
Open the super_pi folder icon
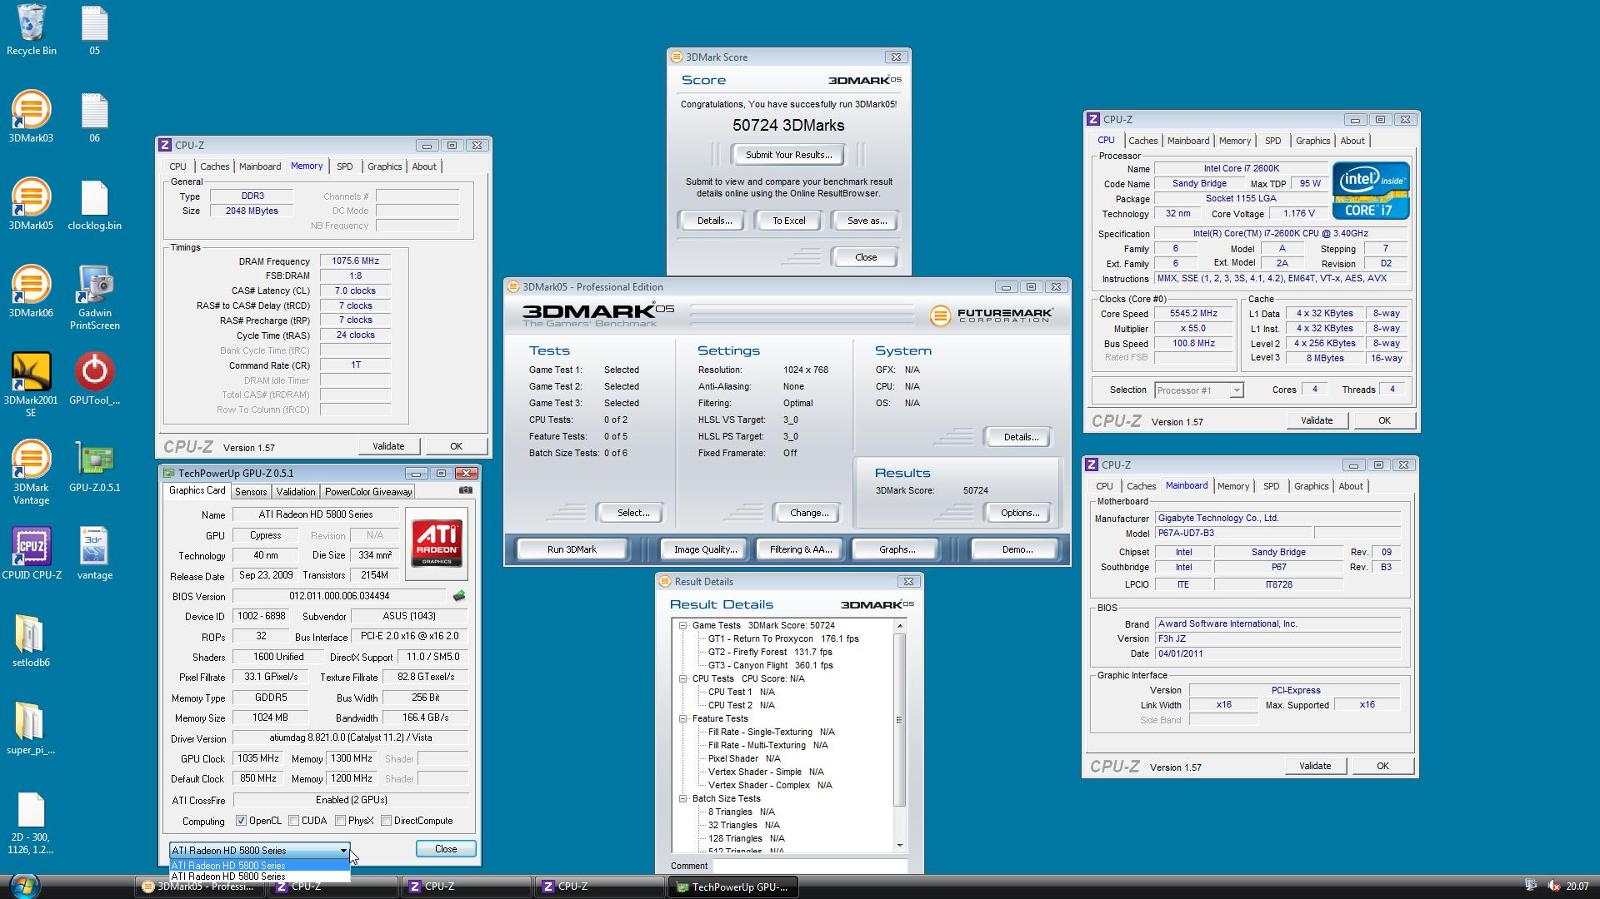[x=31, y=727]
